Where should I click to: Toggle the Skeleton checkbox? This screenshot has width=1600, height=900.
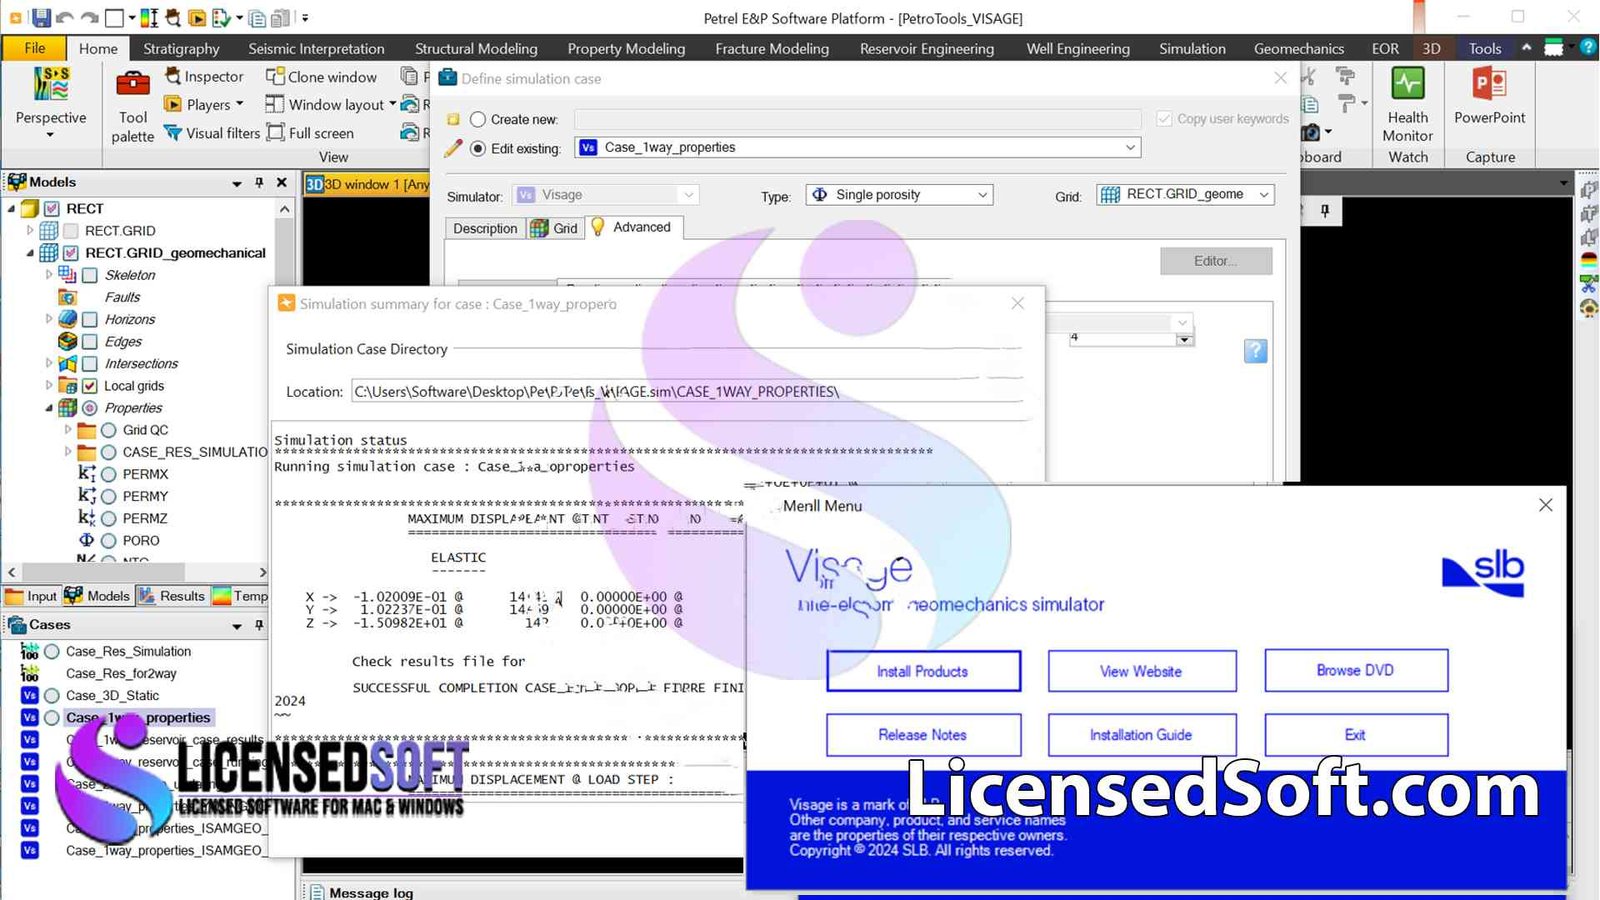click(x=90, y=275)
